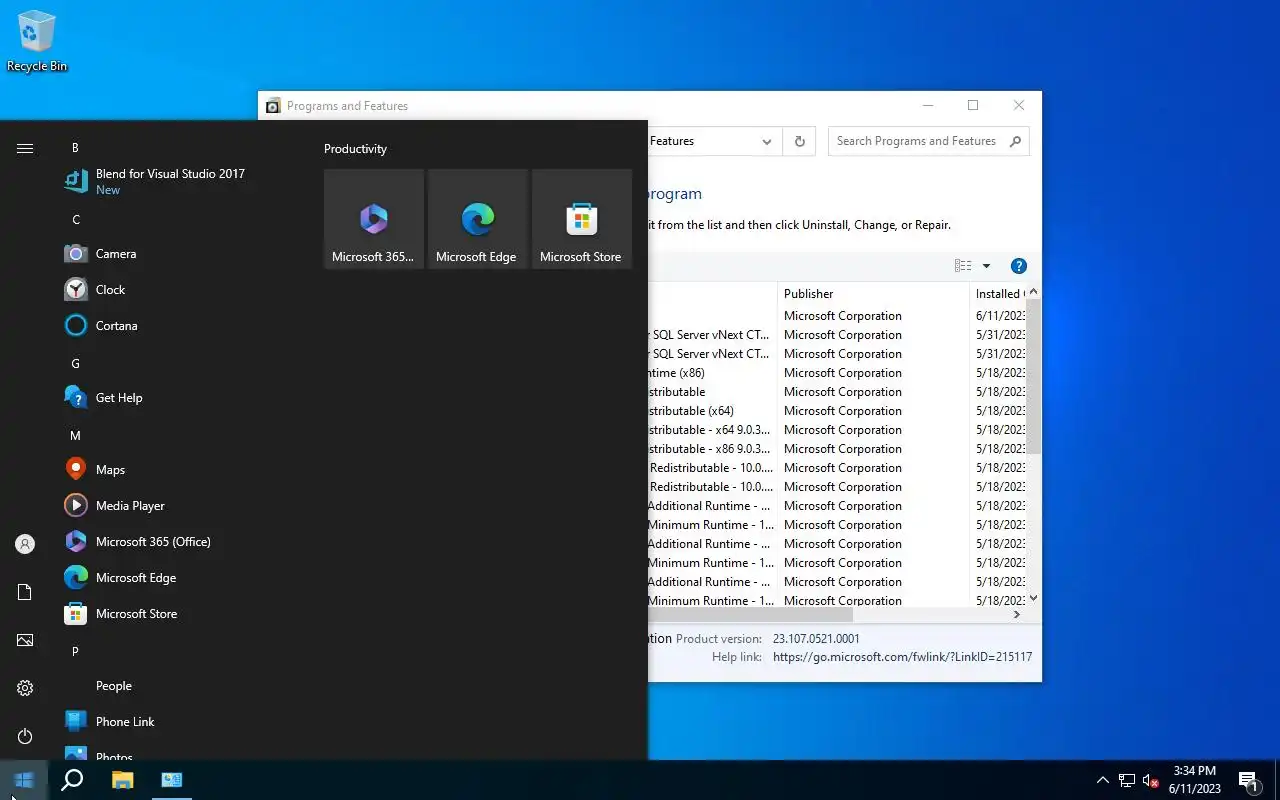Screen dimensions: 1280x800
Task: Jump to letter P header in the app list
Action: pyautogui.click(x=75, y=652)
